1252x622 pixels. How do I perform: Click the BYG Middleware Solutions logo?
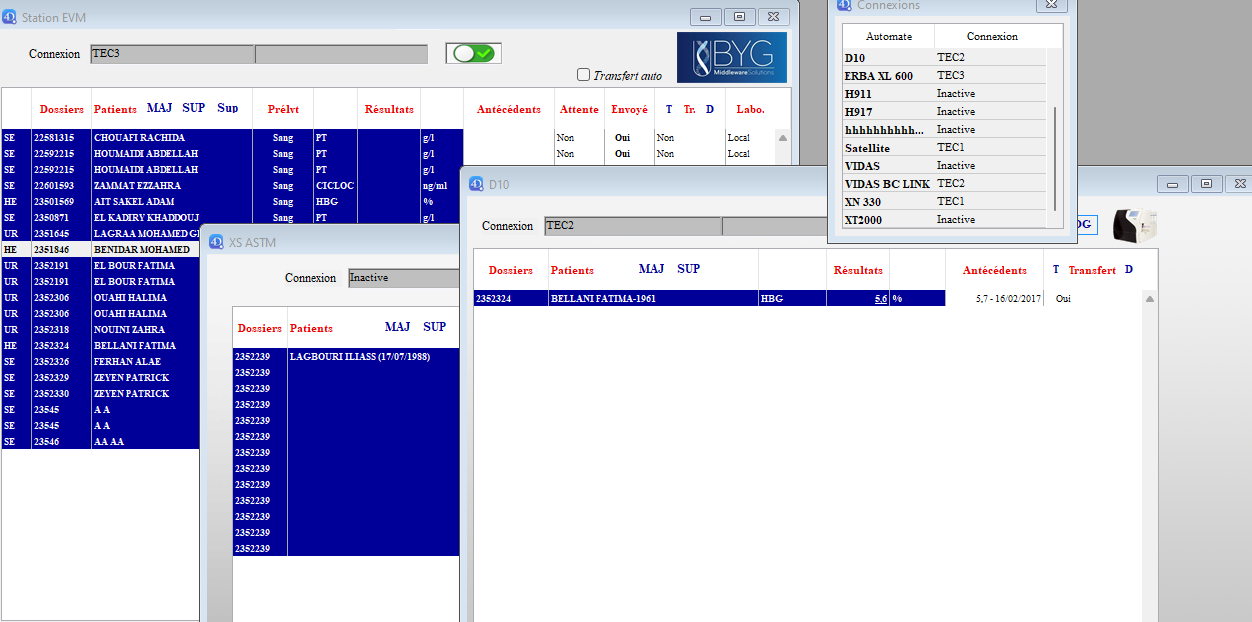click(x=731, y=58)
